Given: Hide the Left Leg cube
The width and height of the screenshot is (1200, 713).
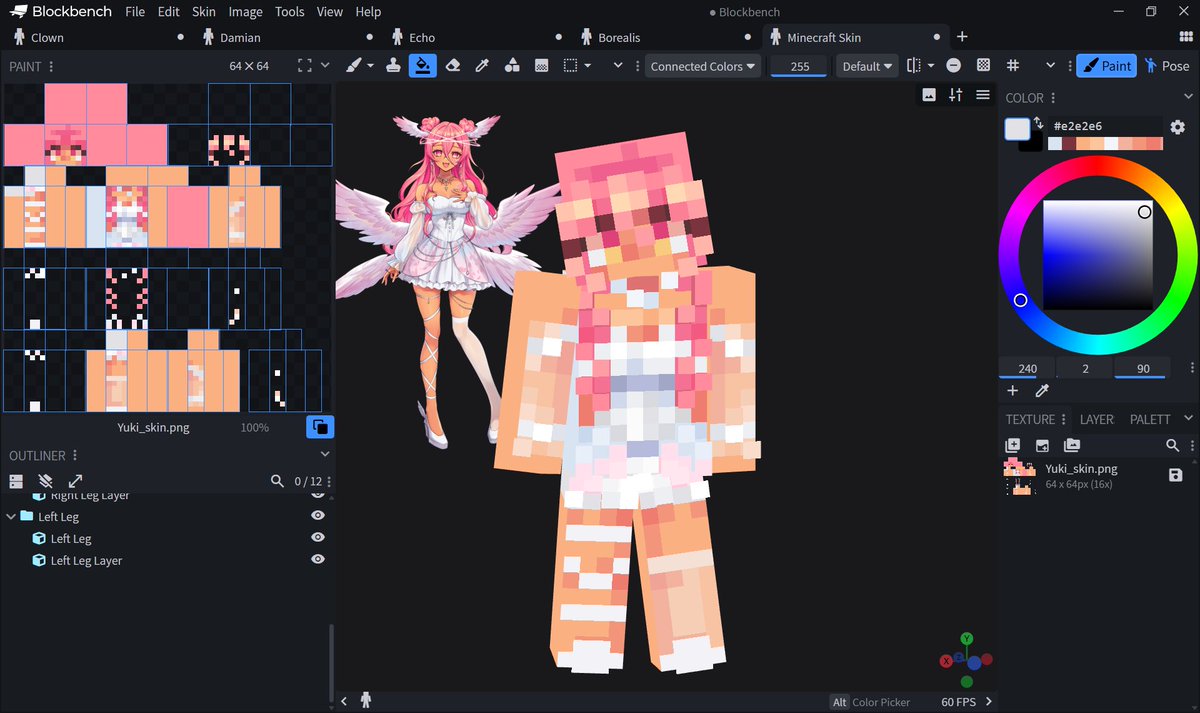Looking at the screenshot, I should pos(318,538).
